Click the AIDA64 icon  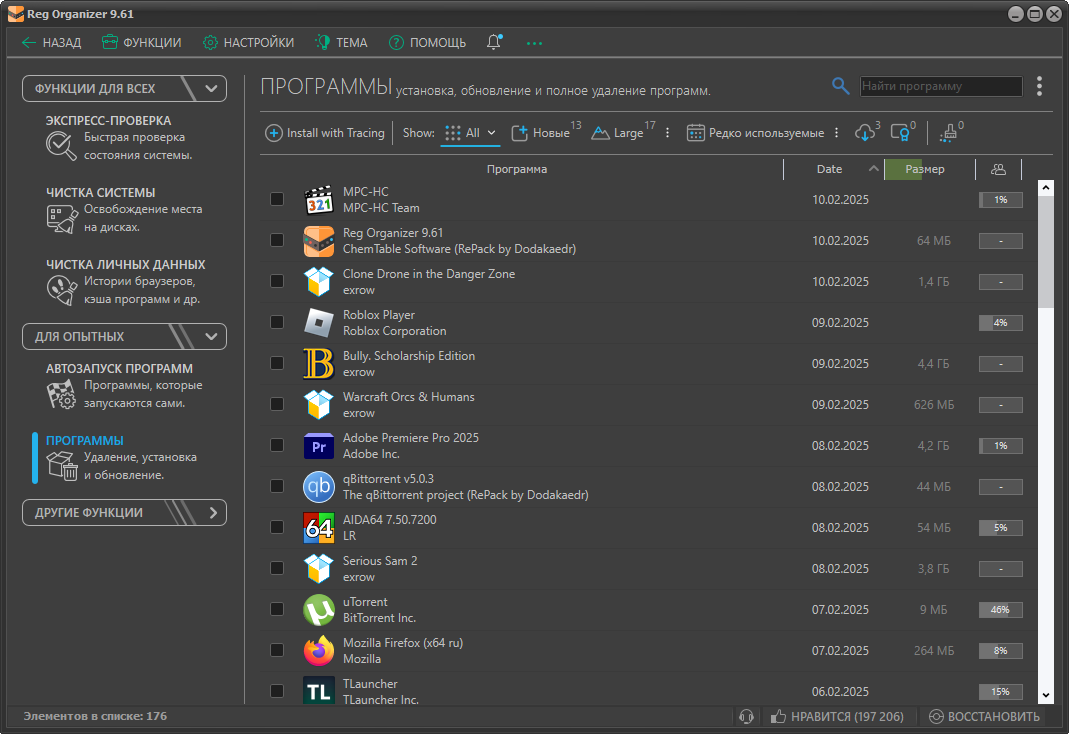318,528
